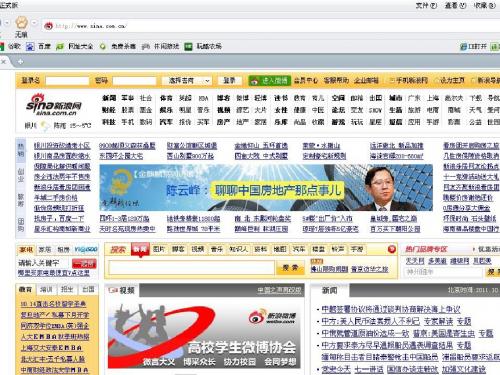Click the weather icon beside 银川
This screenshot has width=500, height=375.
click(x=44, y=126)
